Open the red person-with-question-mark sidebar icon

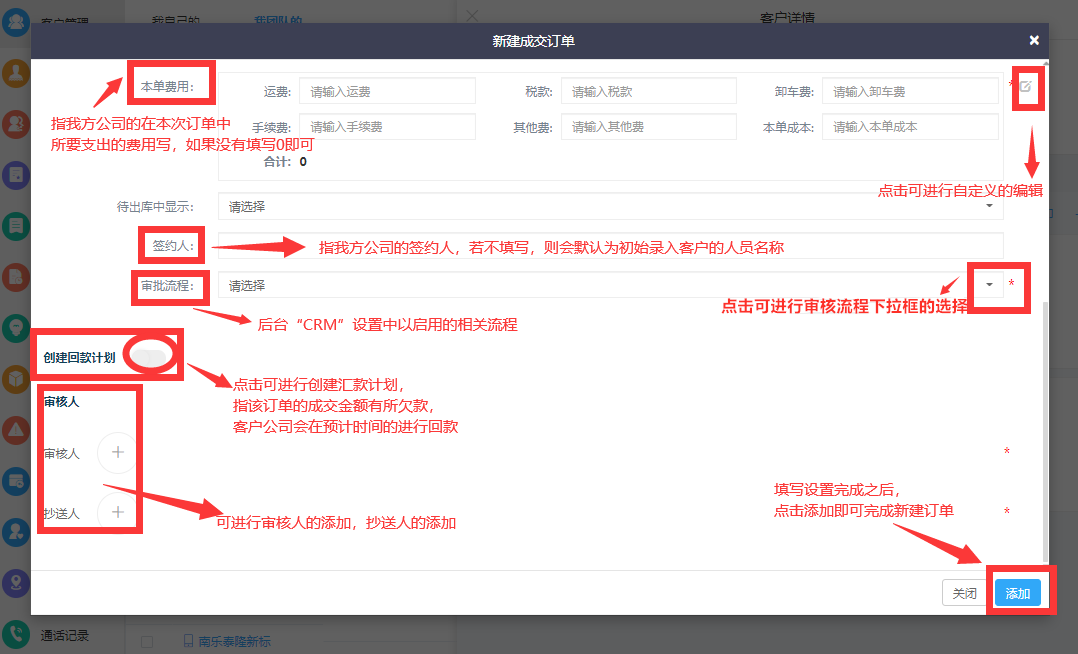point(15,124)
